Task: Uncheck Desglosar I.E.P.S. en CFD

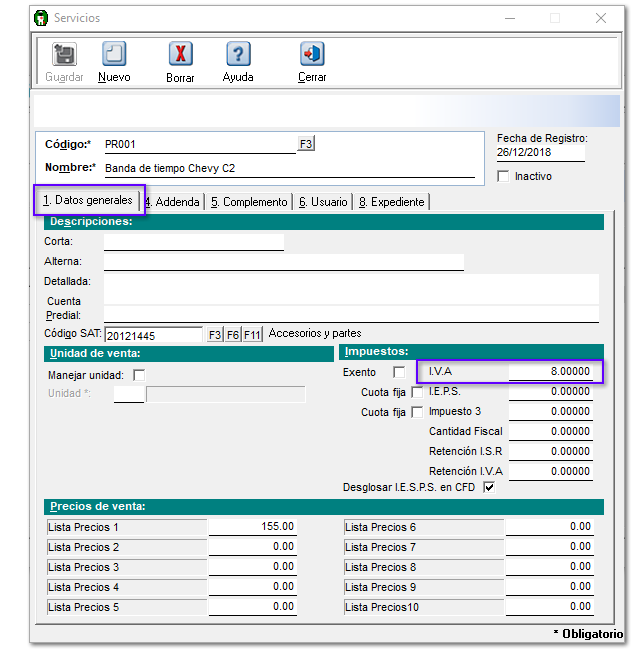Action: click(489, 487)
